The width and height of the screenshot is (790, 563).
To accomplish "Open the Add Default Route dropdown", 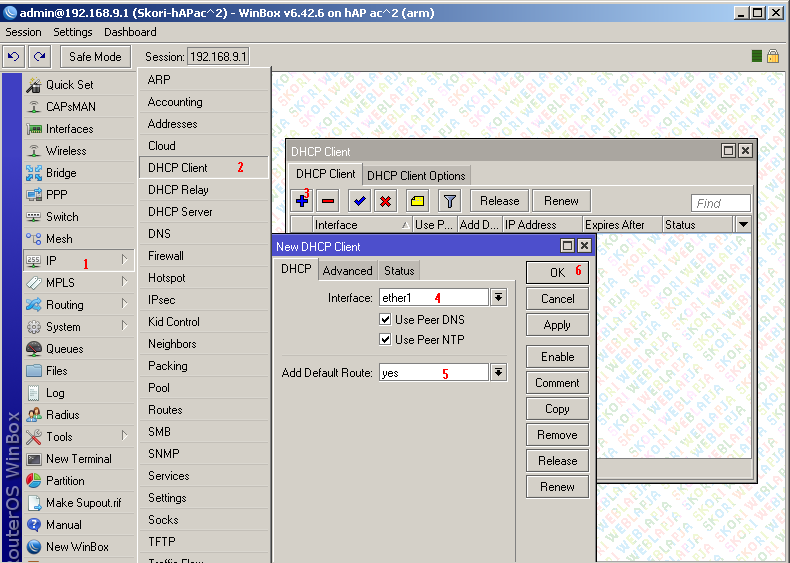I will 499,373.
